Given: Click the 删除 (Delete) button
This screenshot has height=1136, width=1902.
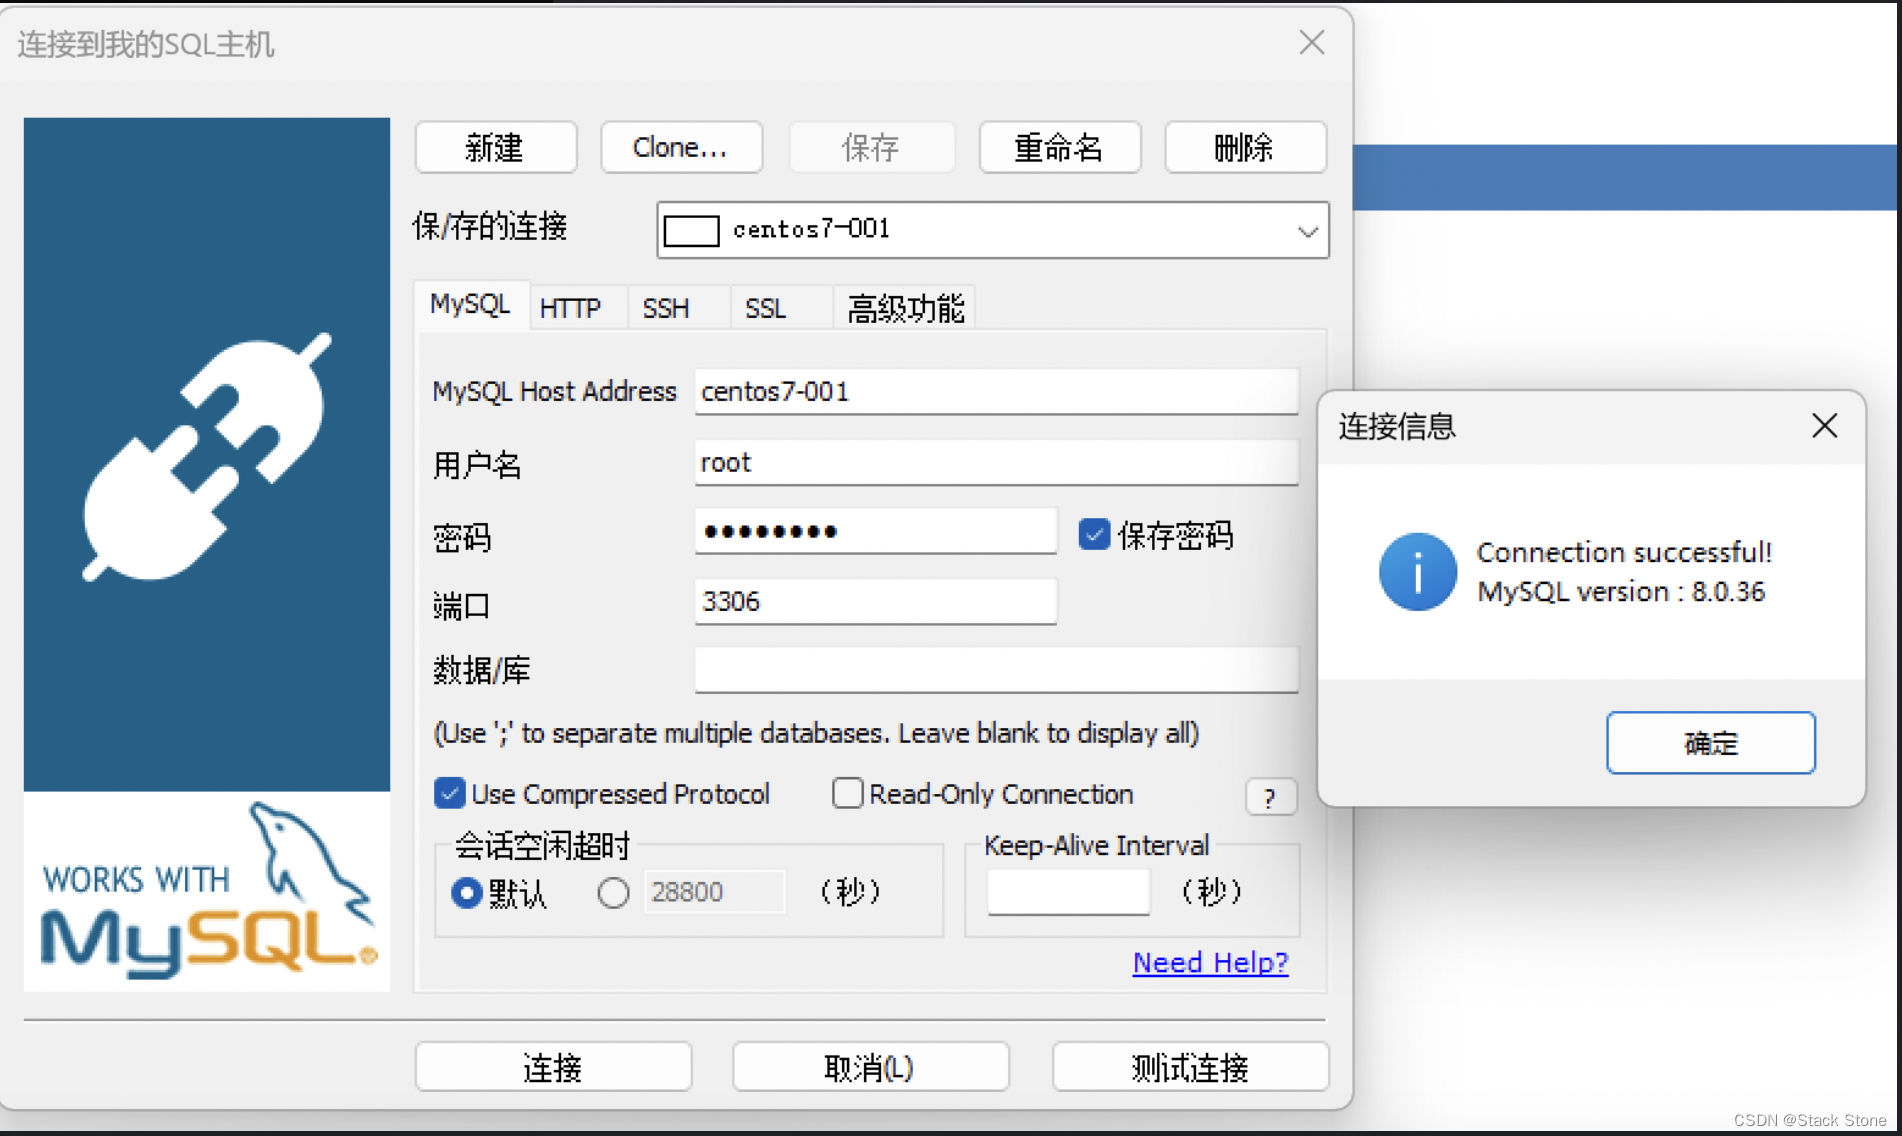Looking at the screenshot, I should (x=1245, y=148).
